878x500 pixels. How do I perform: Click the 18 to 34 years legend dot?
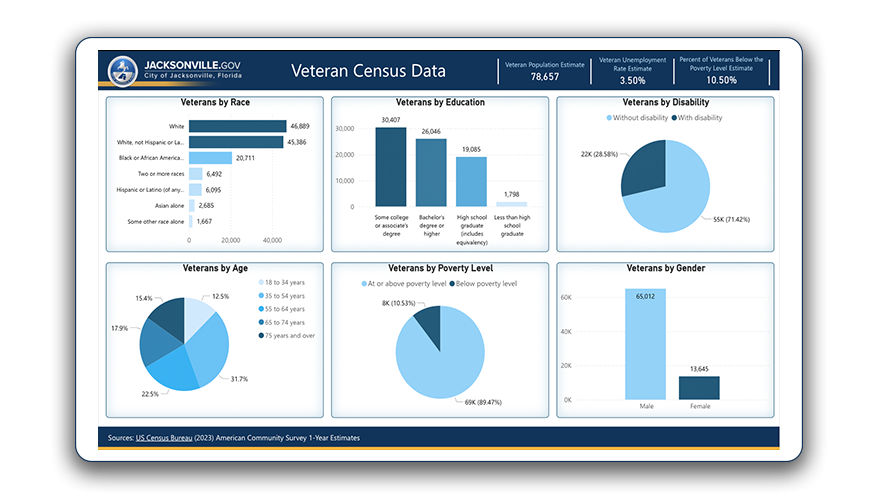261,282
